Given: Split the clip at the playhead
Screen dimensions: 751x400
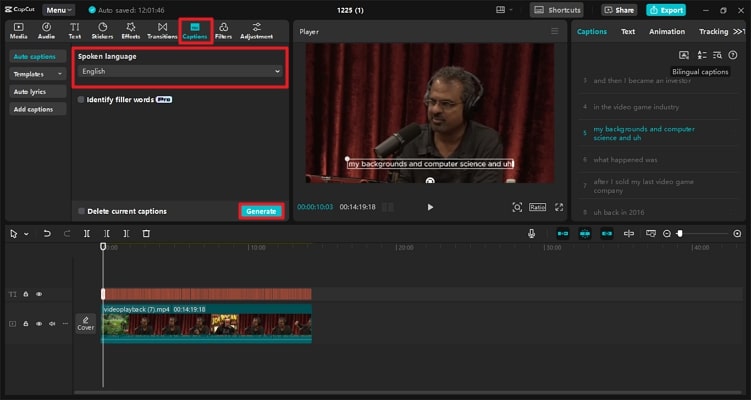Looking at the screenshot, I should [x=87, y=234].
